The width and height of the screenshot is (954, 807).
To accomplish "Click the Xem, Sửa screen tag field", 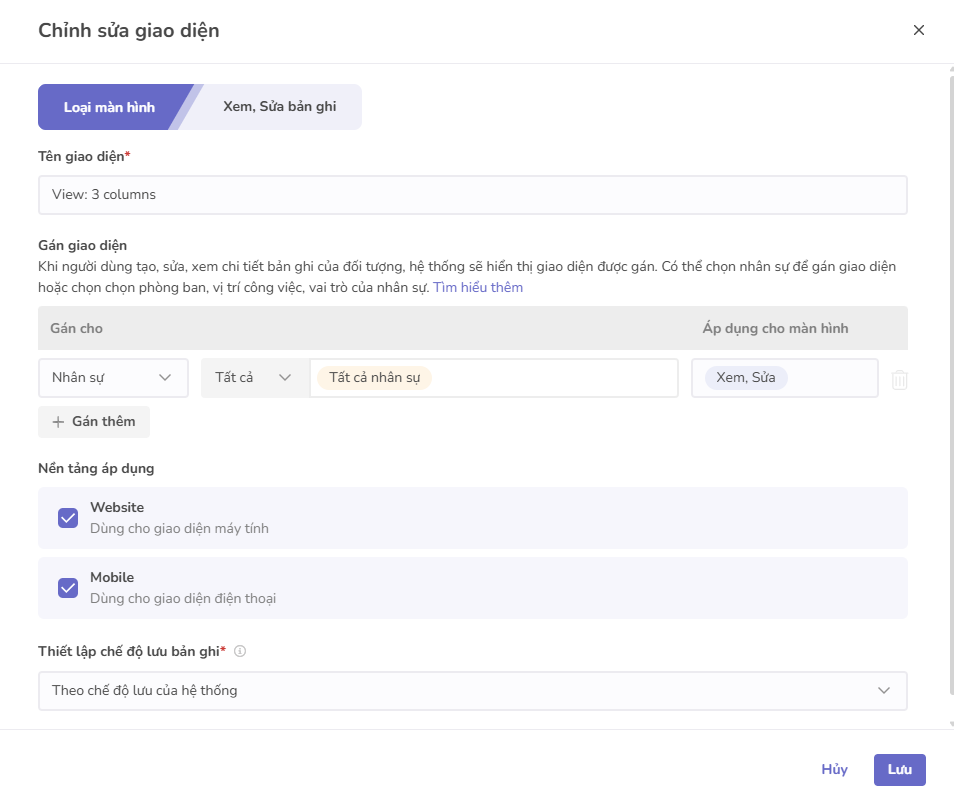I will (784, 378).
